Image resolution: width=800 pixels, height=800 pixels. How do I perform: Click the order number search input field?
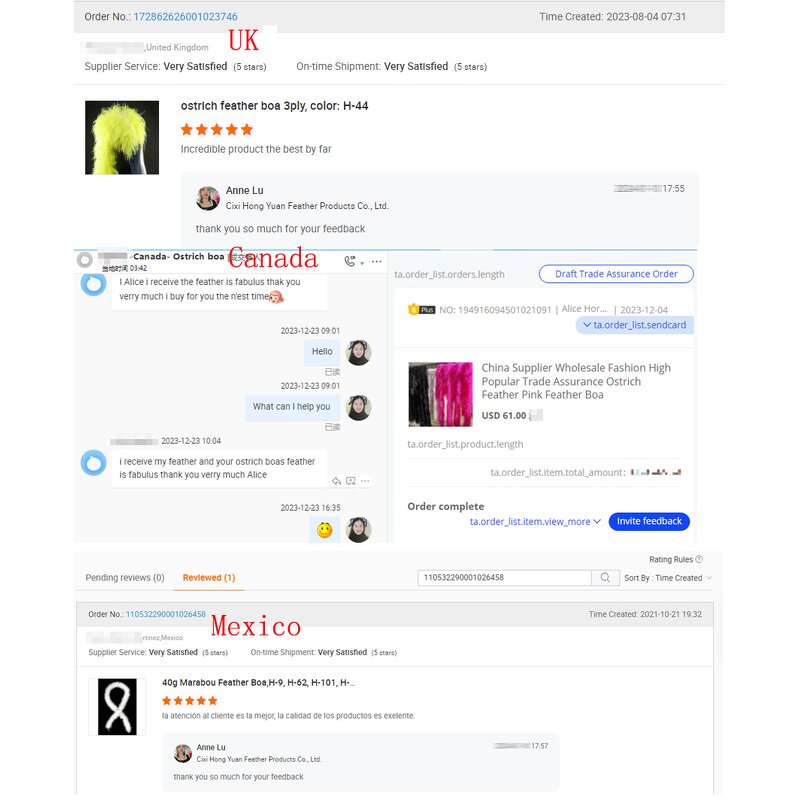click(x=504, y=578)
